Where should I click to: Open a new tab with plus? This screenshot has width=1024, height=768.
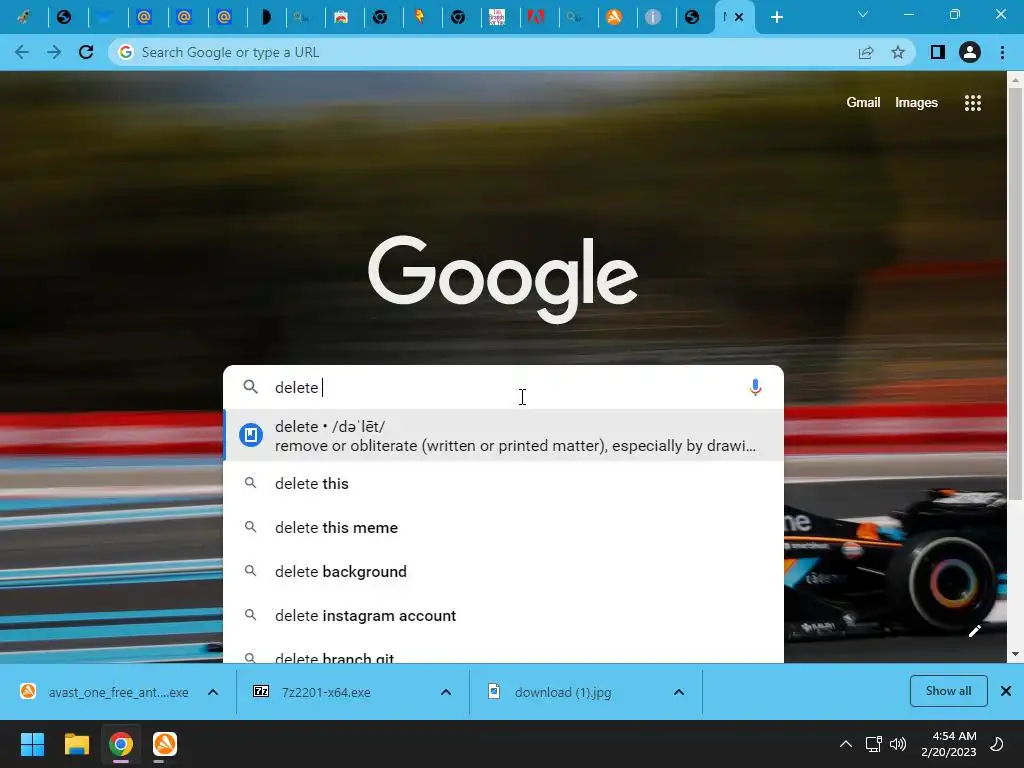776,17
